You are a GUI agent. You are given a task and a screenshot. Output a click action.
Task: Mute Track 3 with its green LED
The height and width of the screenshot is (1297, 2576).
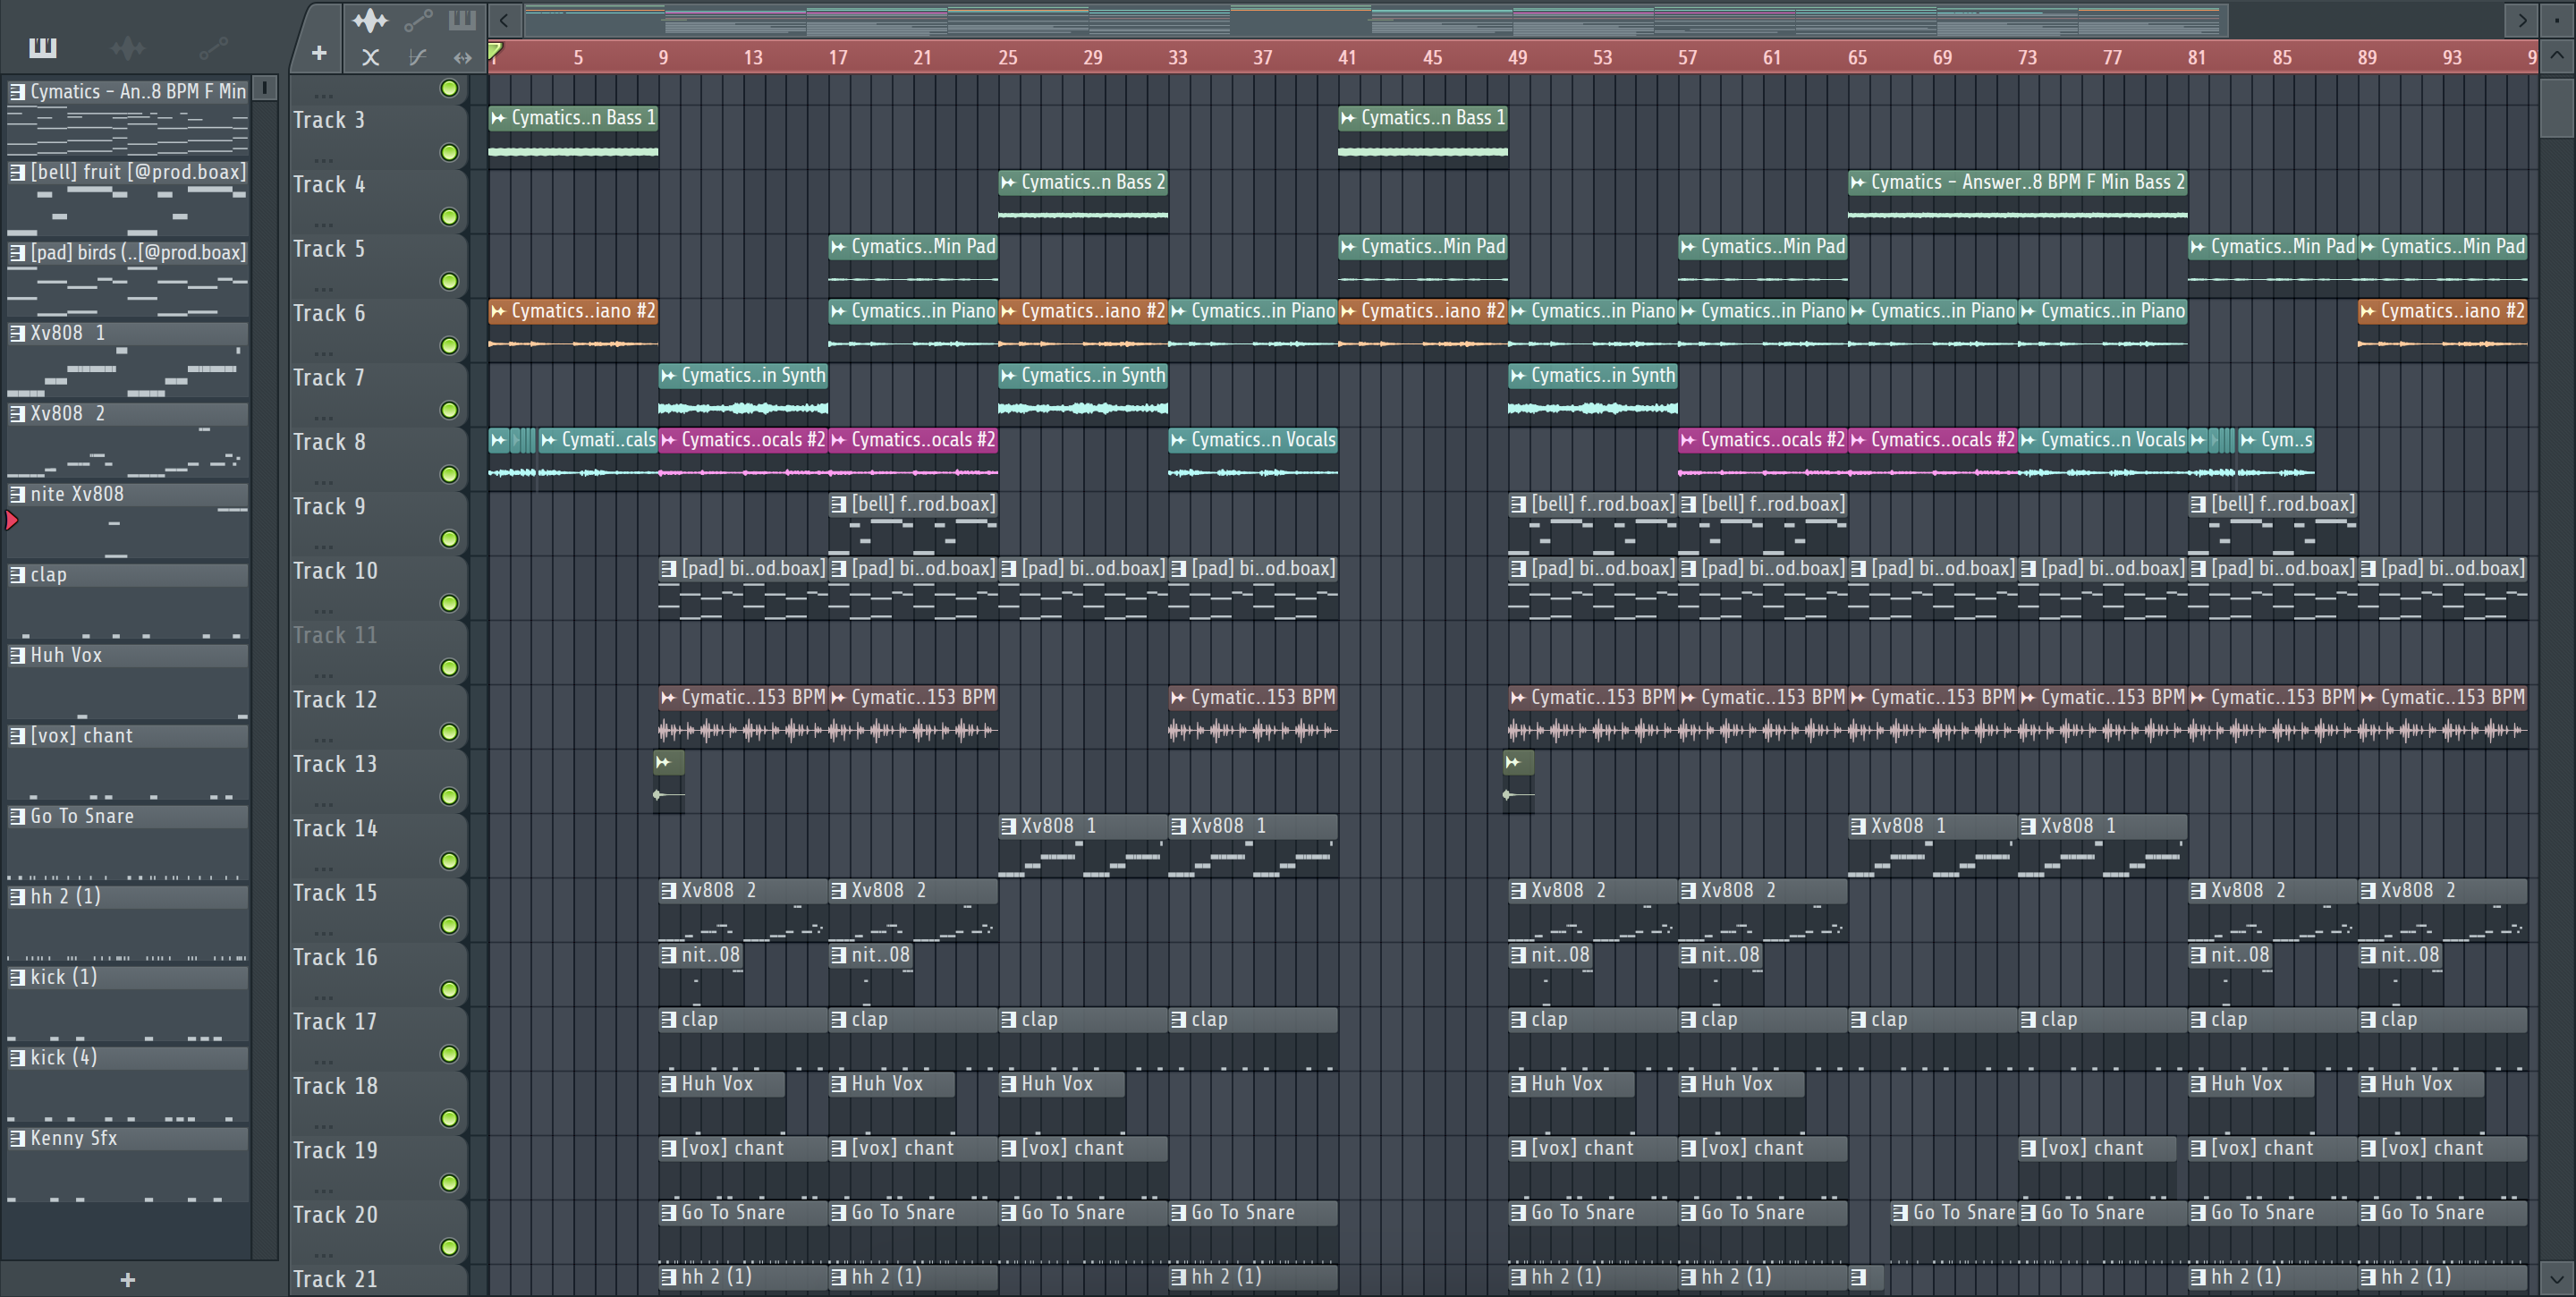450,152
